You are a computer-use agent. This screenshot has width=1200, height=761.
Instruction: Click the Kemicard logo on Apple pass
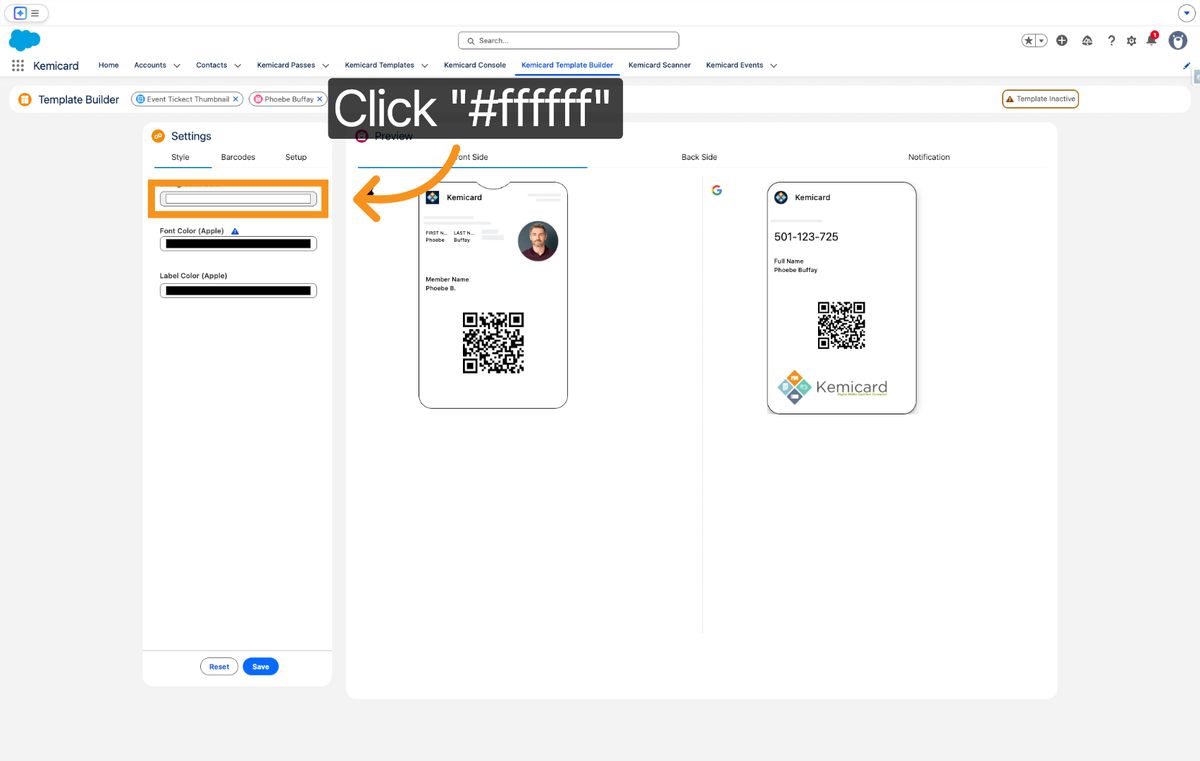point(432,197)
